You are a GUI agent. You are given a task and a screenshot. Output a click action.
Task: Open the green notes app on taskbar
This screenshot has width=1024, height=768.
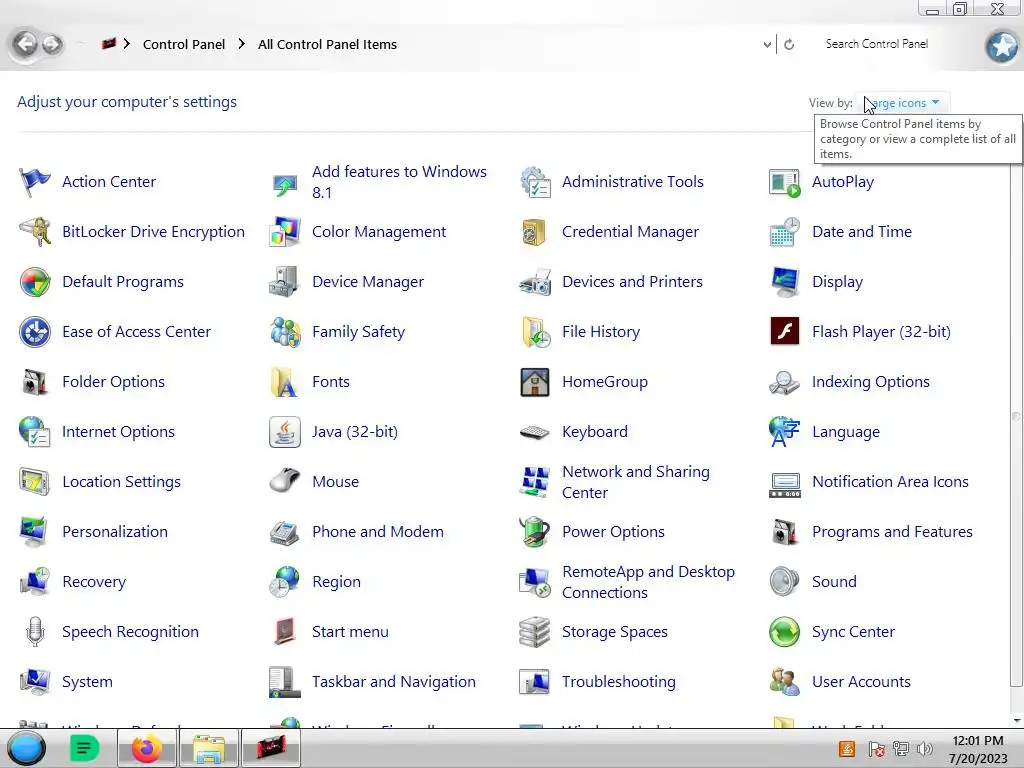click(84, 748)
